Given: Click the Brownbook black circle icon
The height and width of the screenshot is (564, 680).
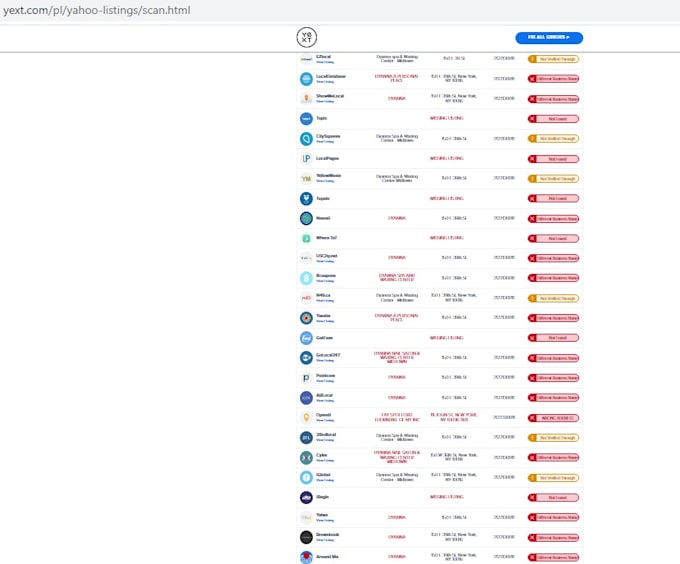Looking at the screenshot, I should click(306, 538).
